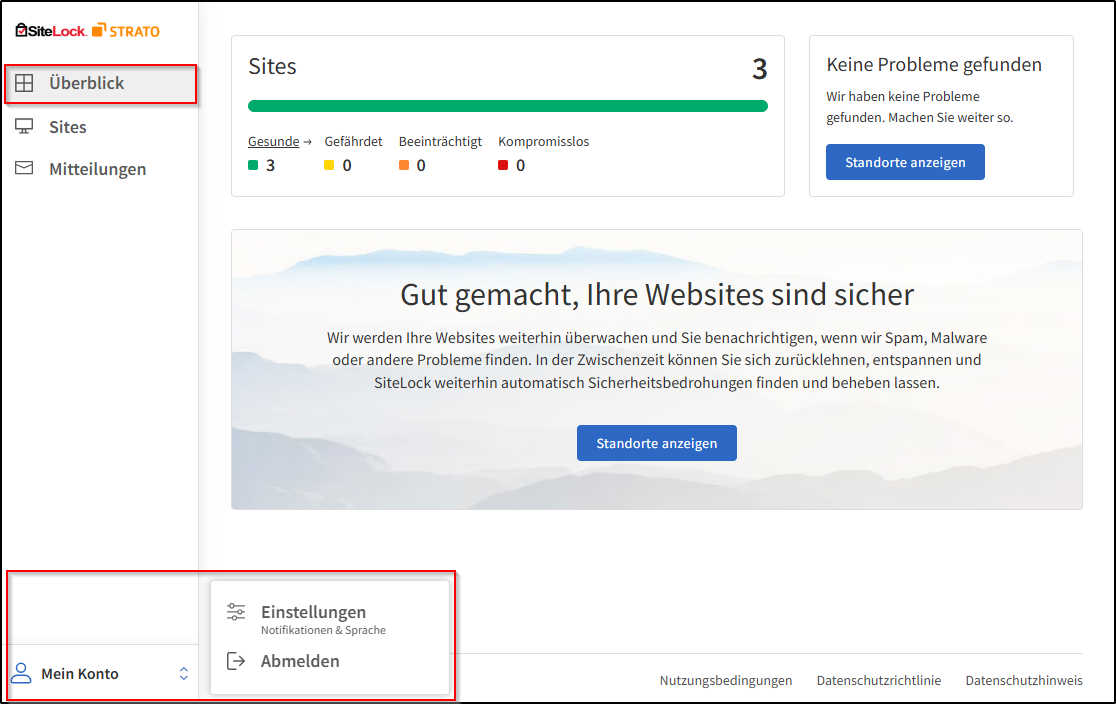Open the Nutzungsbedingungen link
1116x704 pixels.
[726, 680]
